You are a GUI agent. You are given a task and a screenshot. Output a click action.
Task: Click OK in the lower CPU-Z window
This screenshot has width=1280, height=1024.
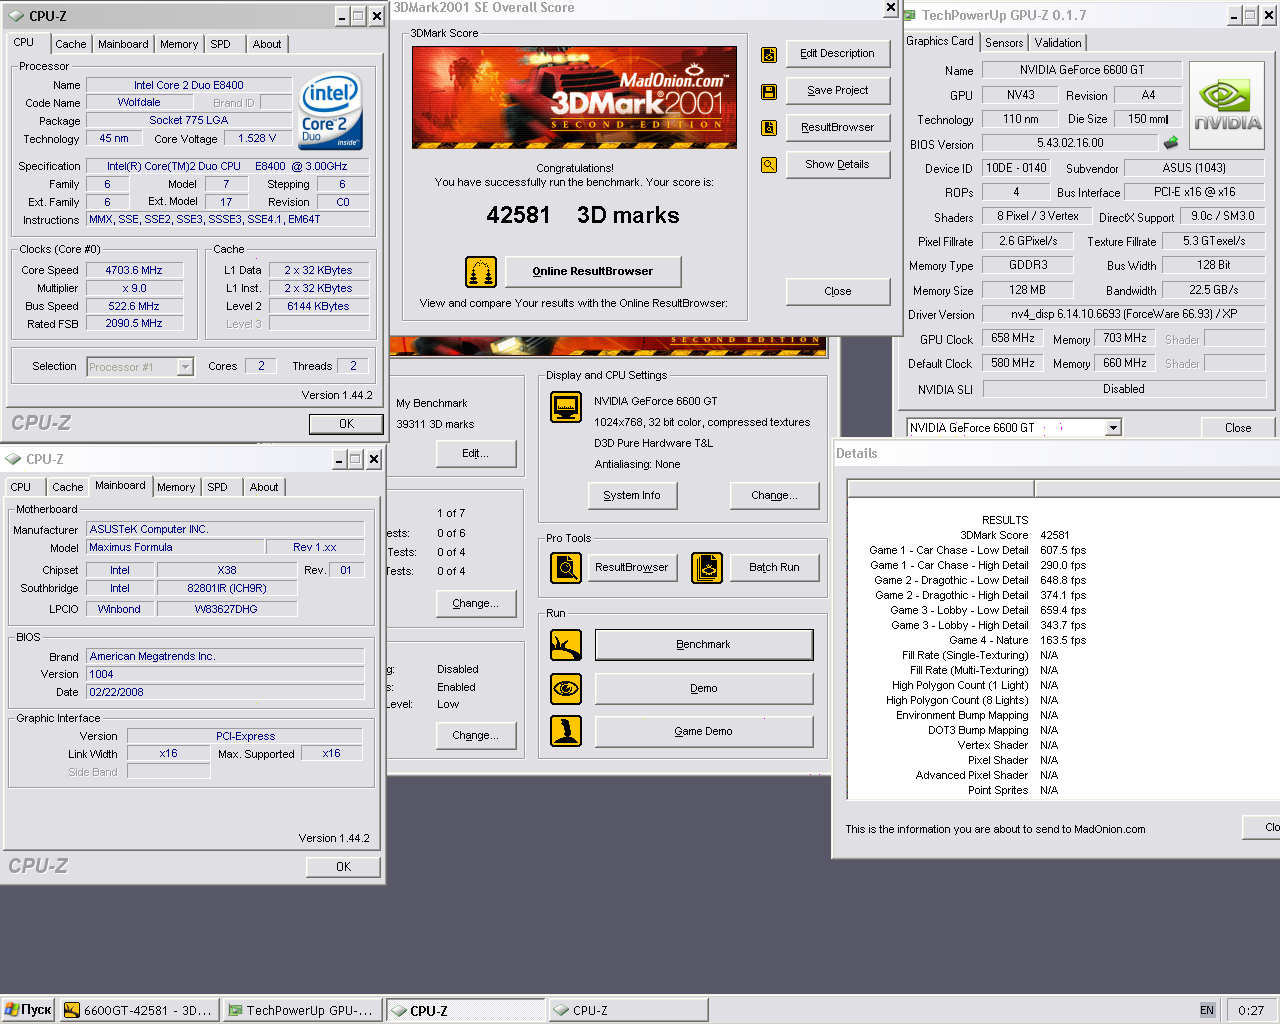click(343, 867)
